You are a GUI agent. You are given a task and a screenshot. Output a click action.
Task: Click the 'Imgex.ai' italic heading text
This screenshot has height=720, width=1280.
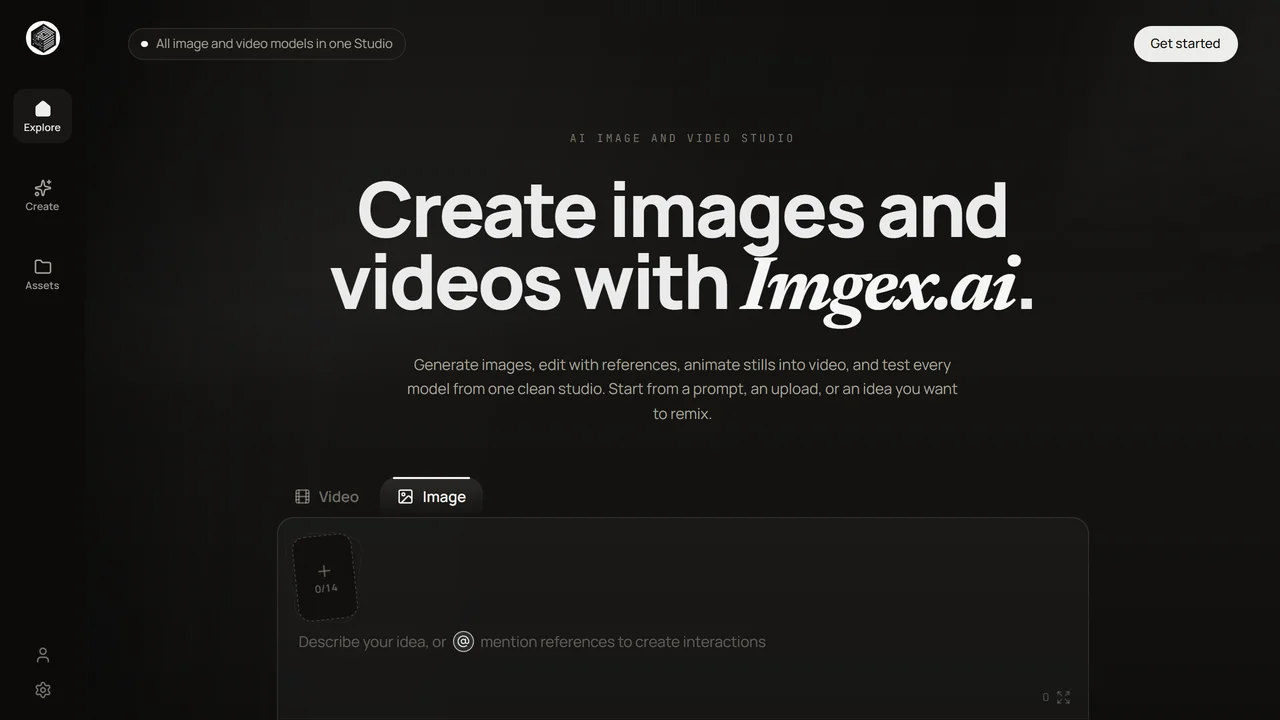tap(878, 287)
